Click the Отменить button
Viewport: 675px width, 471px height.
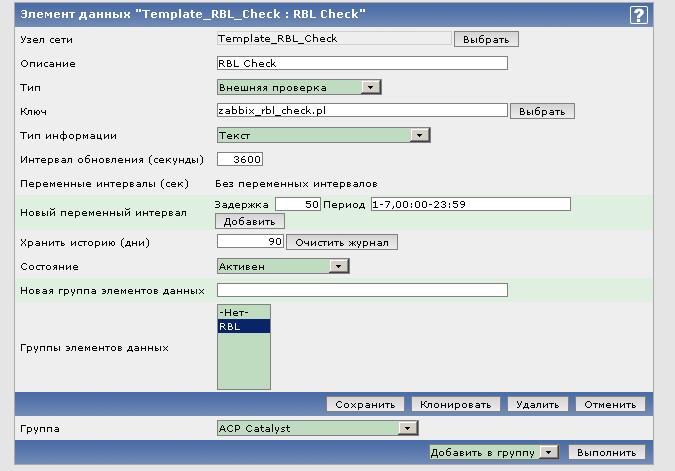tap(610, 404)
